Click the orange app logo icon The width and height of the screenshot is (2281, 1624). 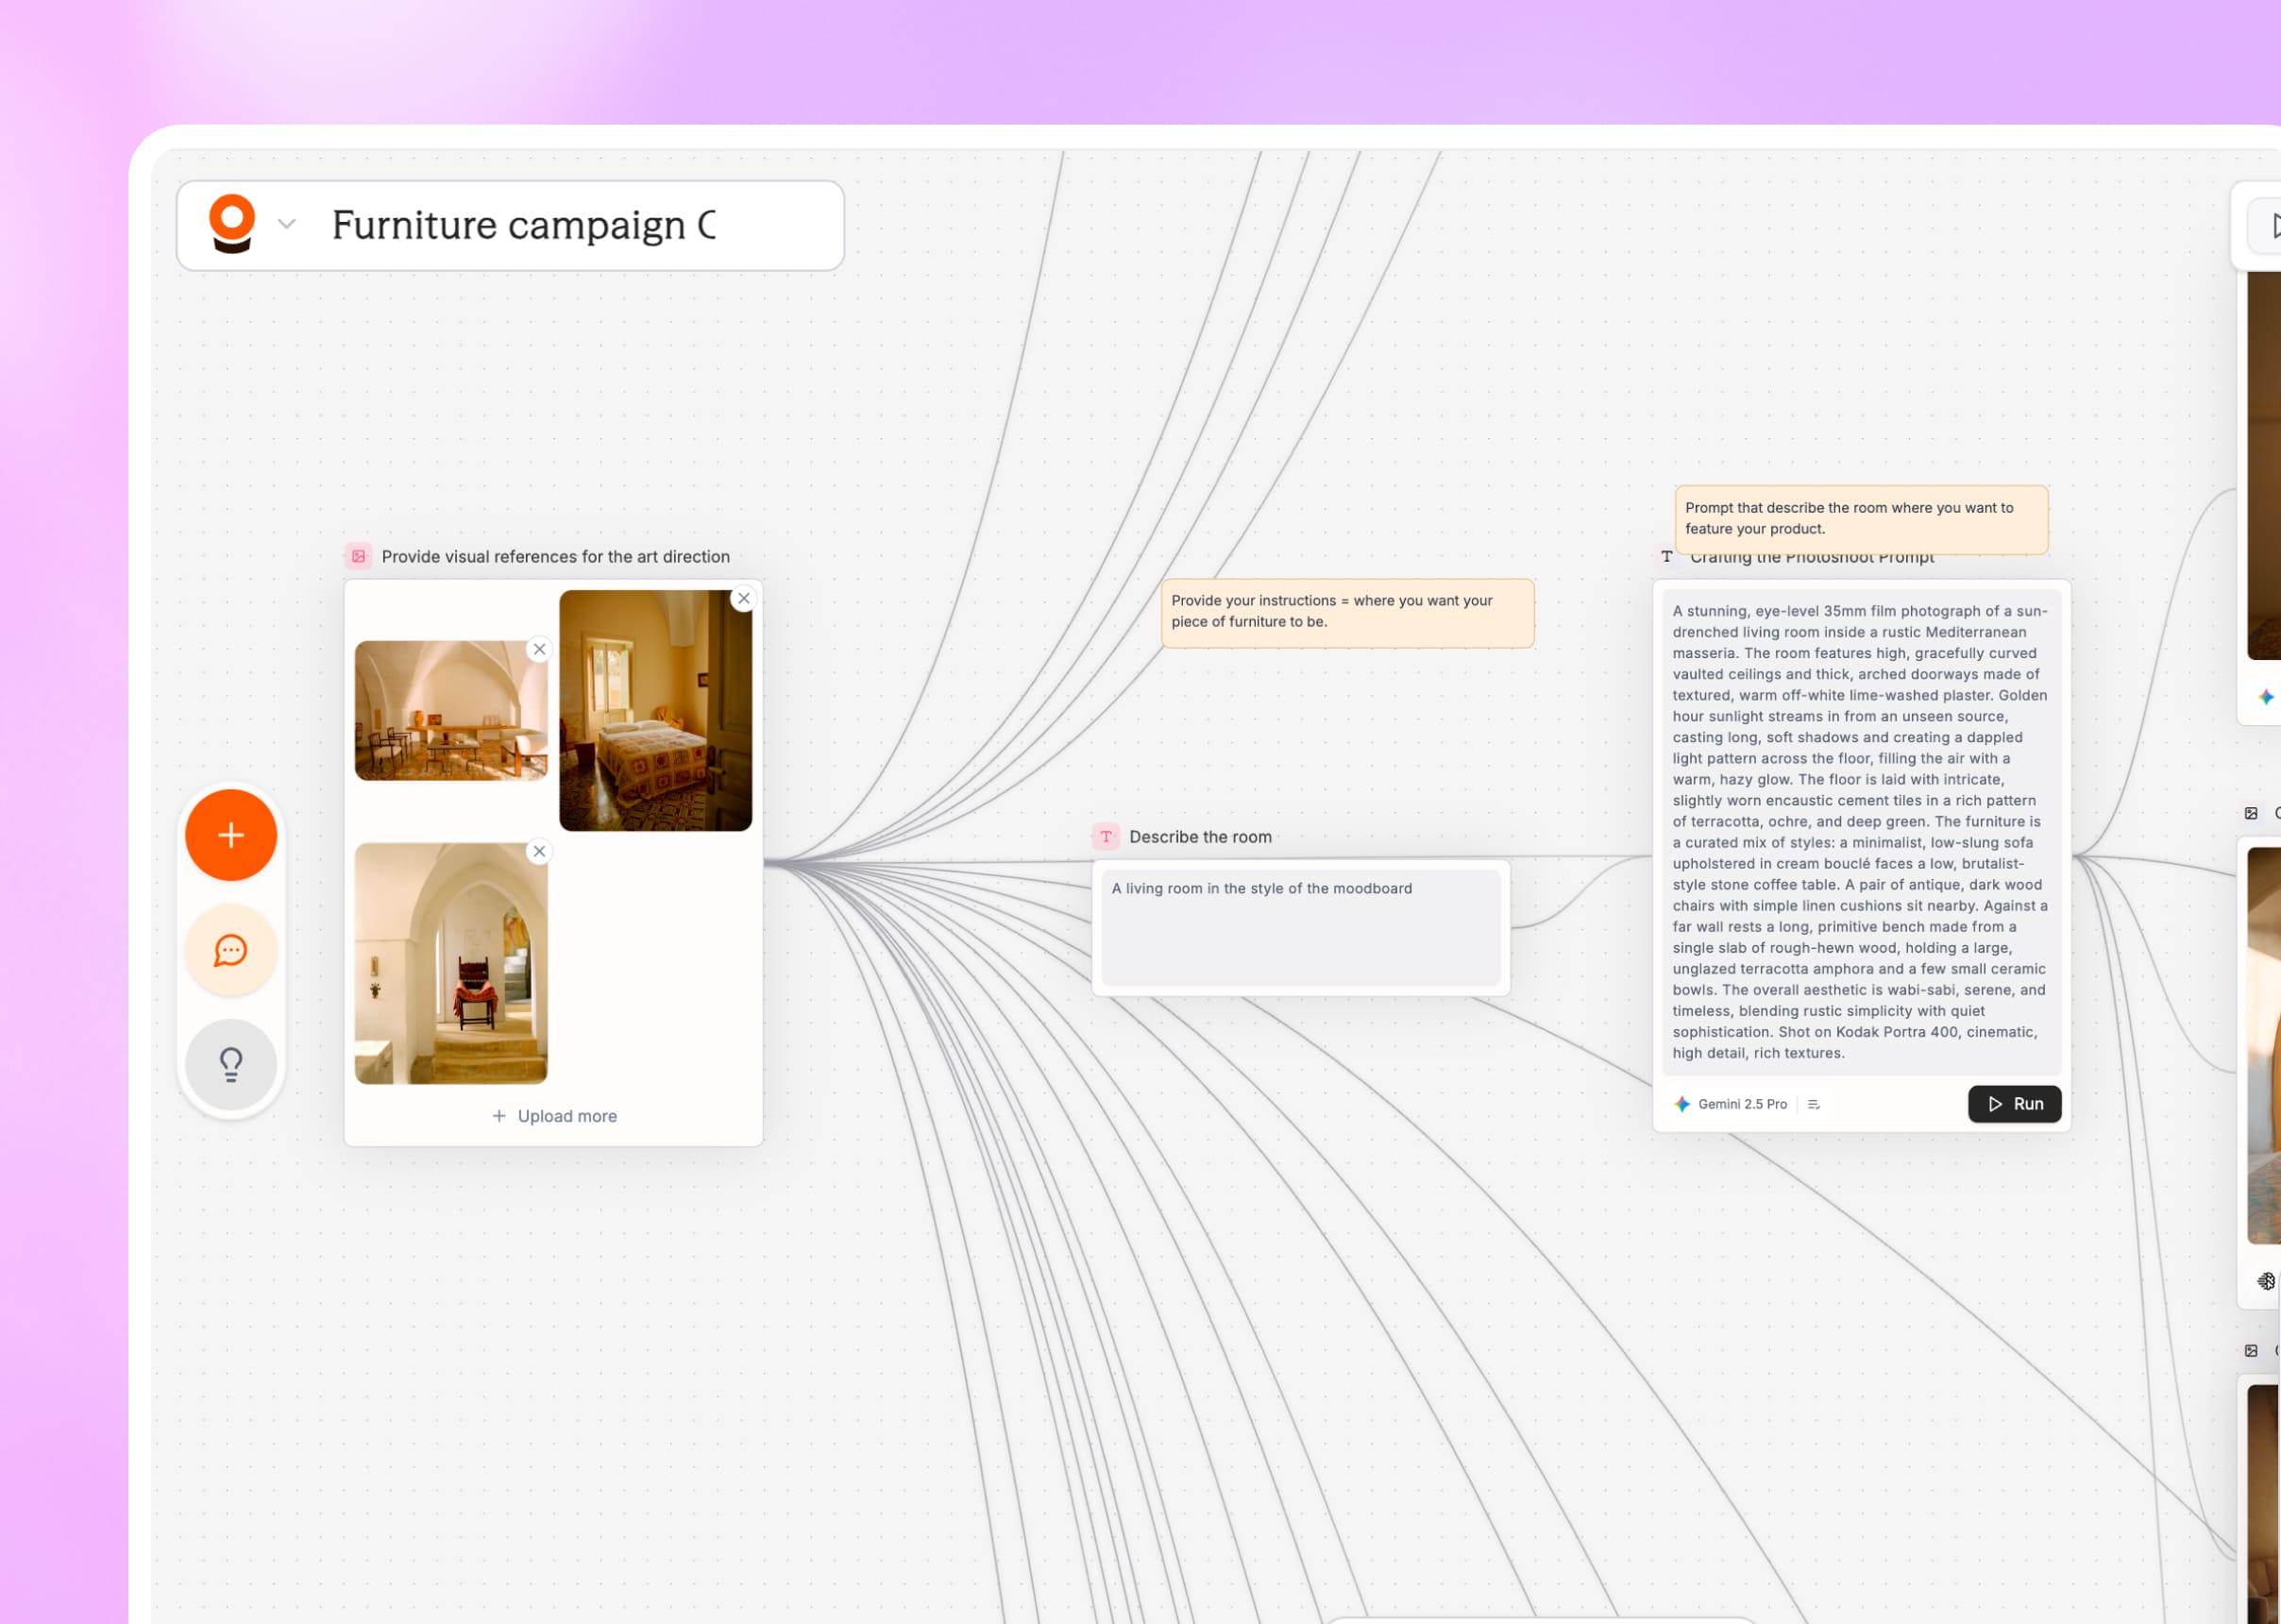coord(232,223)
